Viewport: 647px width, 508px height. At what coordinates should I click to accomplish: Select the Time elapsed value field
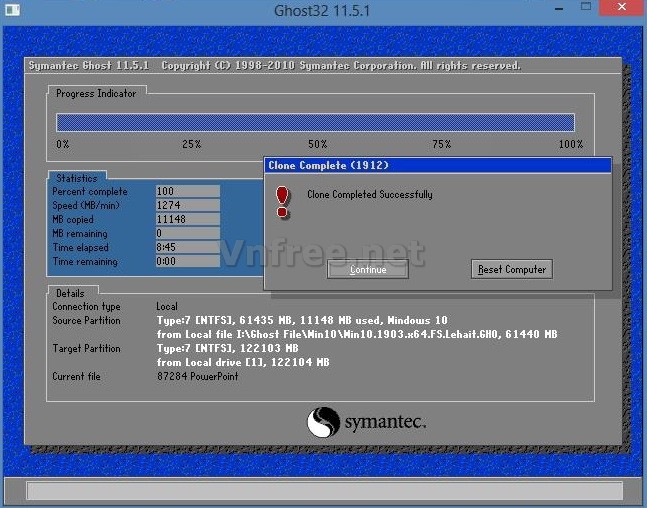tap(187, 247)
